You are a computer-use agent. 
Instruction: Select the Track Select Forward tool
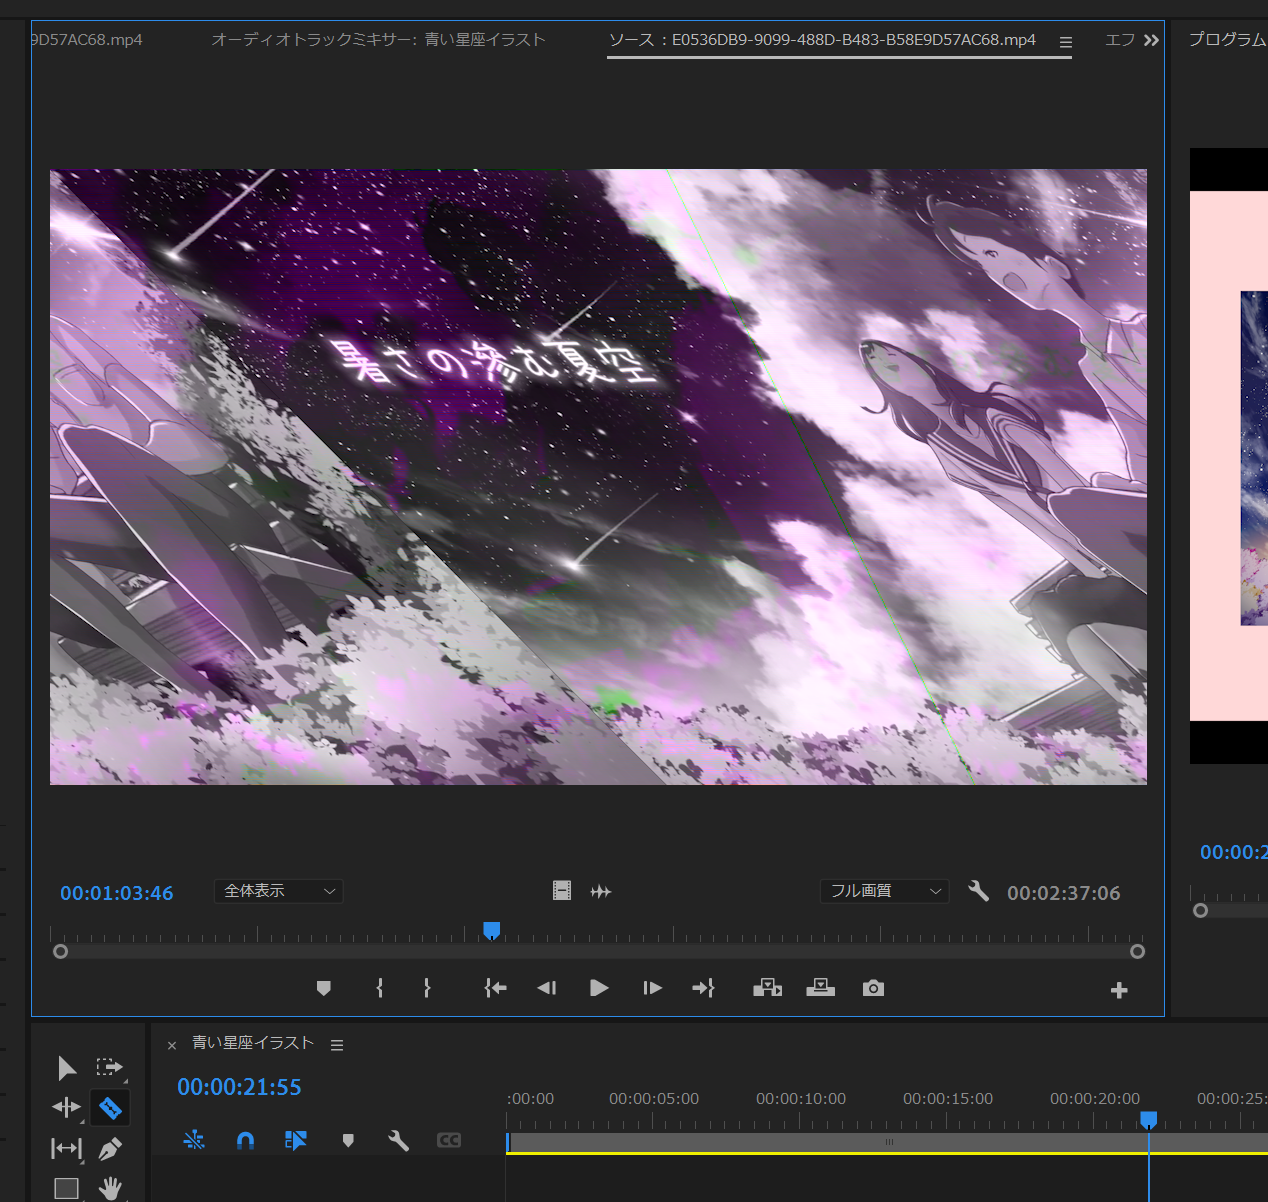110,1068
